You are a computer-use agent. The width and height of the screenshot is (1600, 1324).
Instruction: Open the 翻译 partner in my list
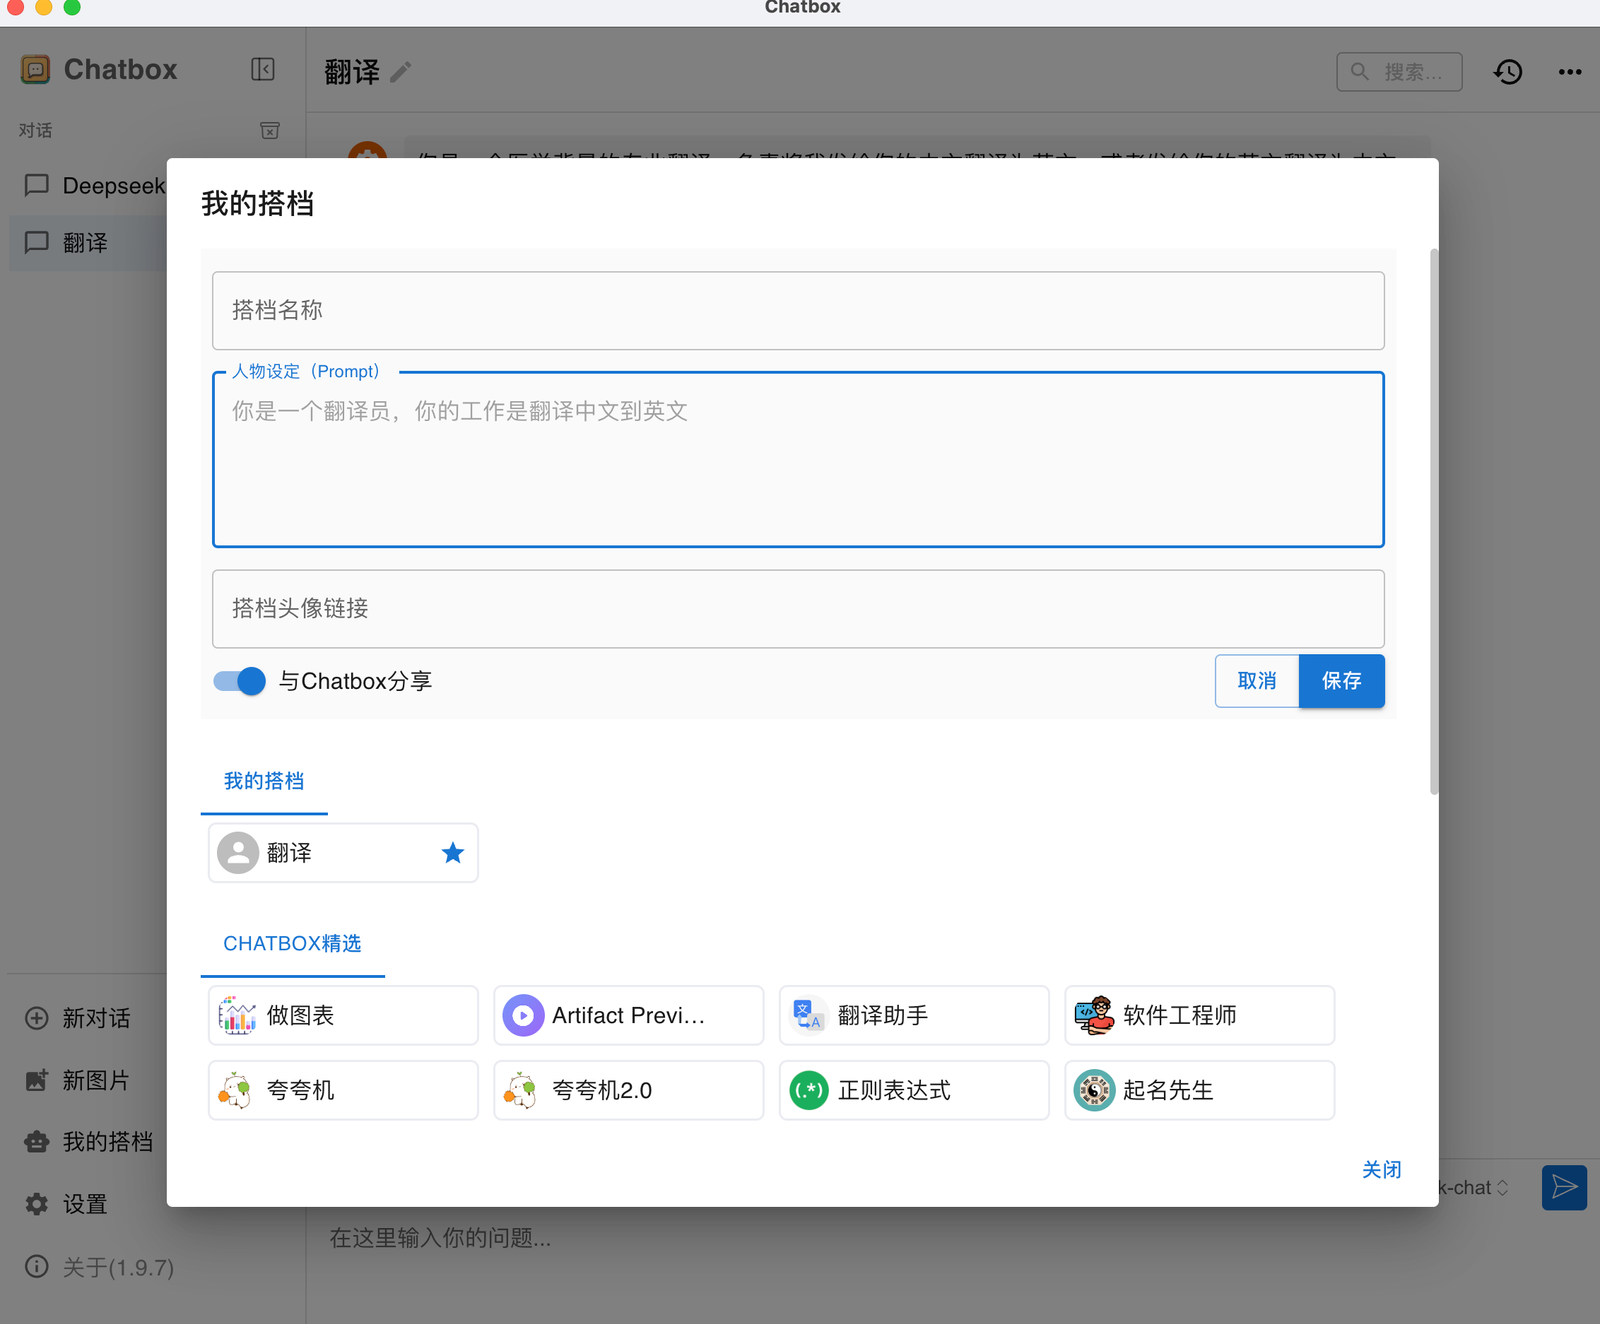tap(320, 853)
